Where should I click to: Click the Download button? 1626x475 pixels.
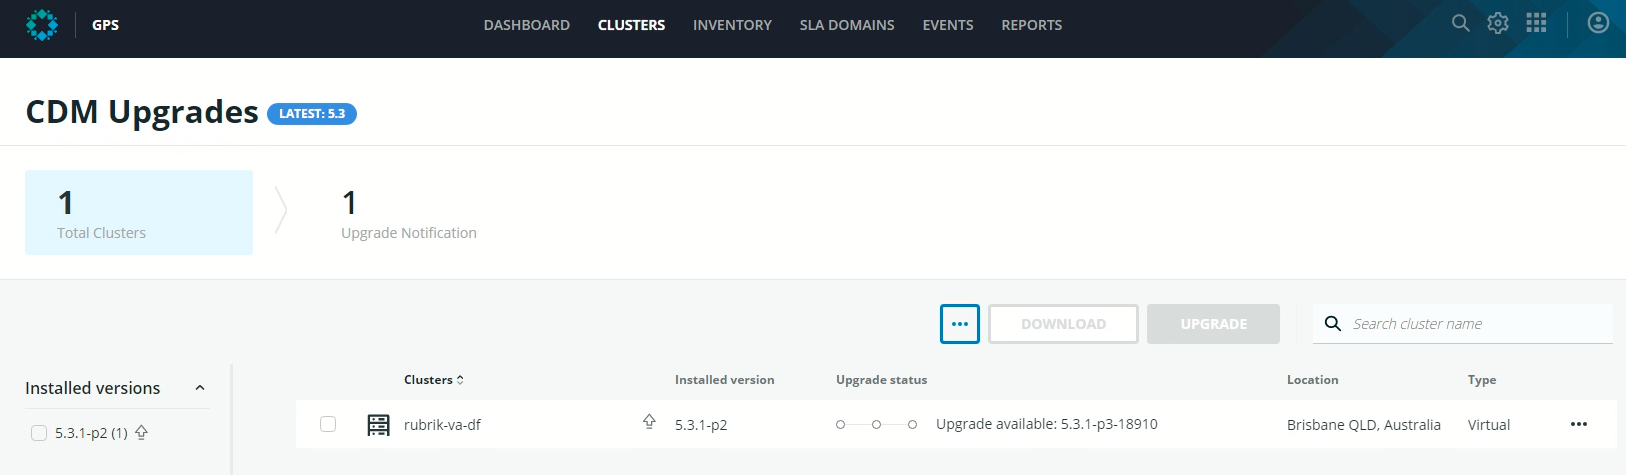(1063, 324)
